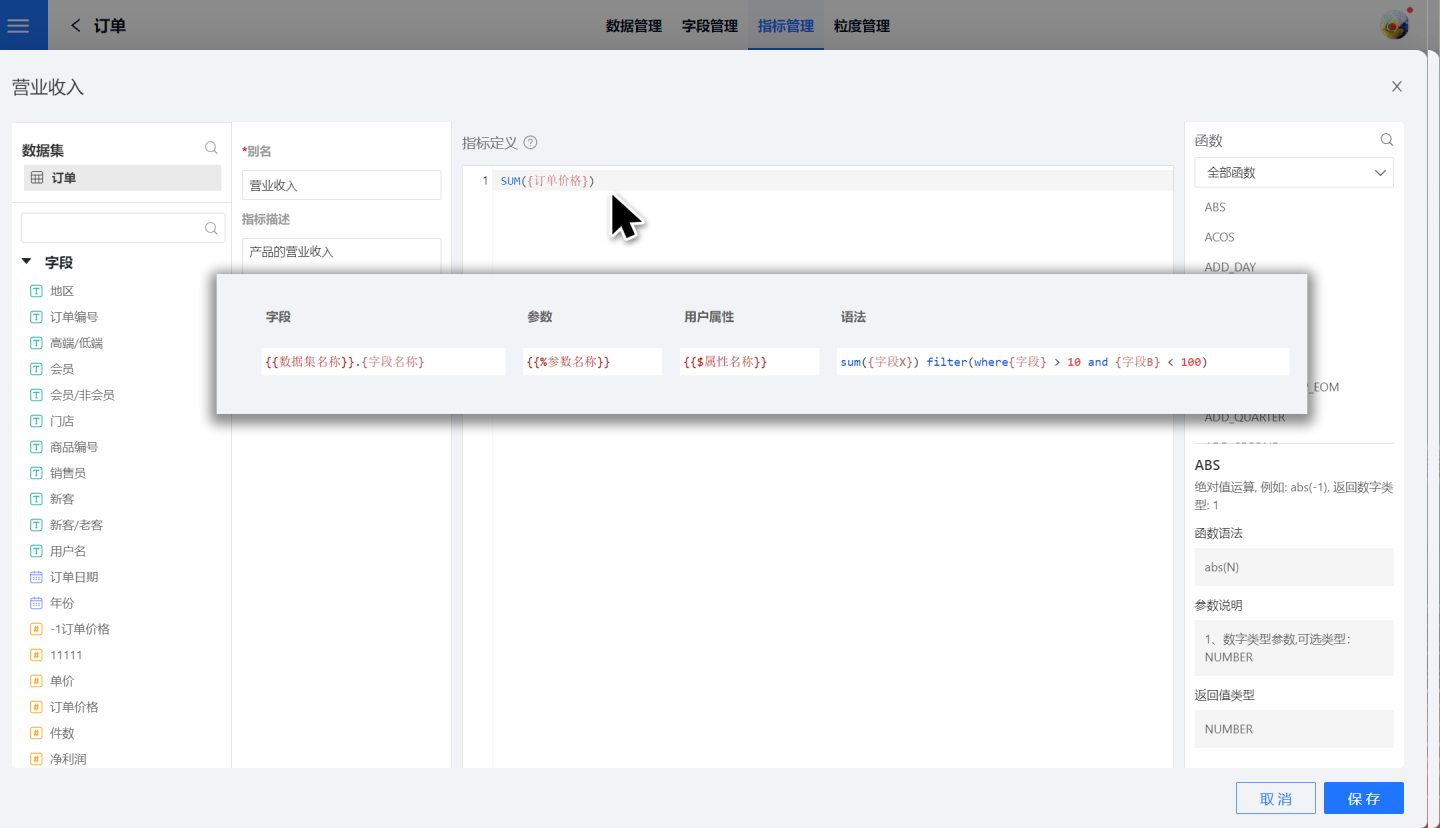Click the back arrow next to 订单
The width and height of the screenshot is (1440, 828).
pyautogui.click(x=76, y=26)
